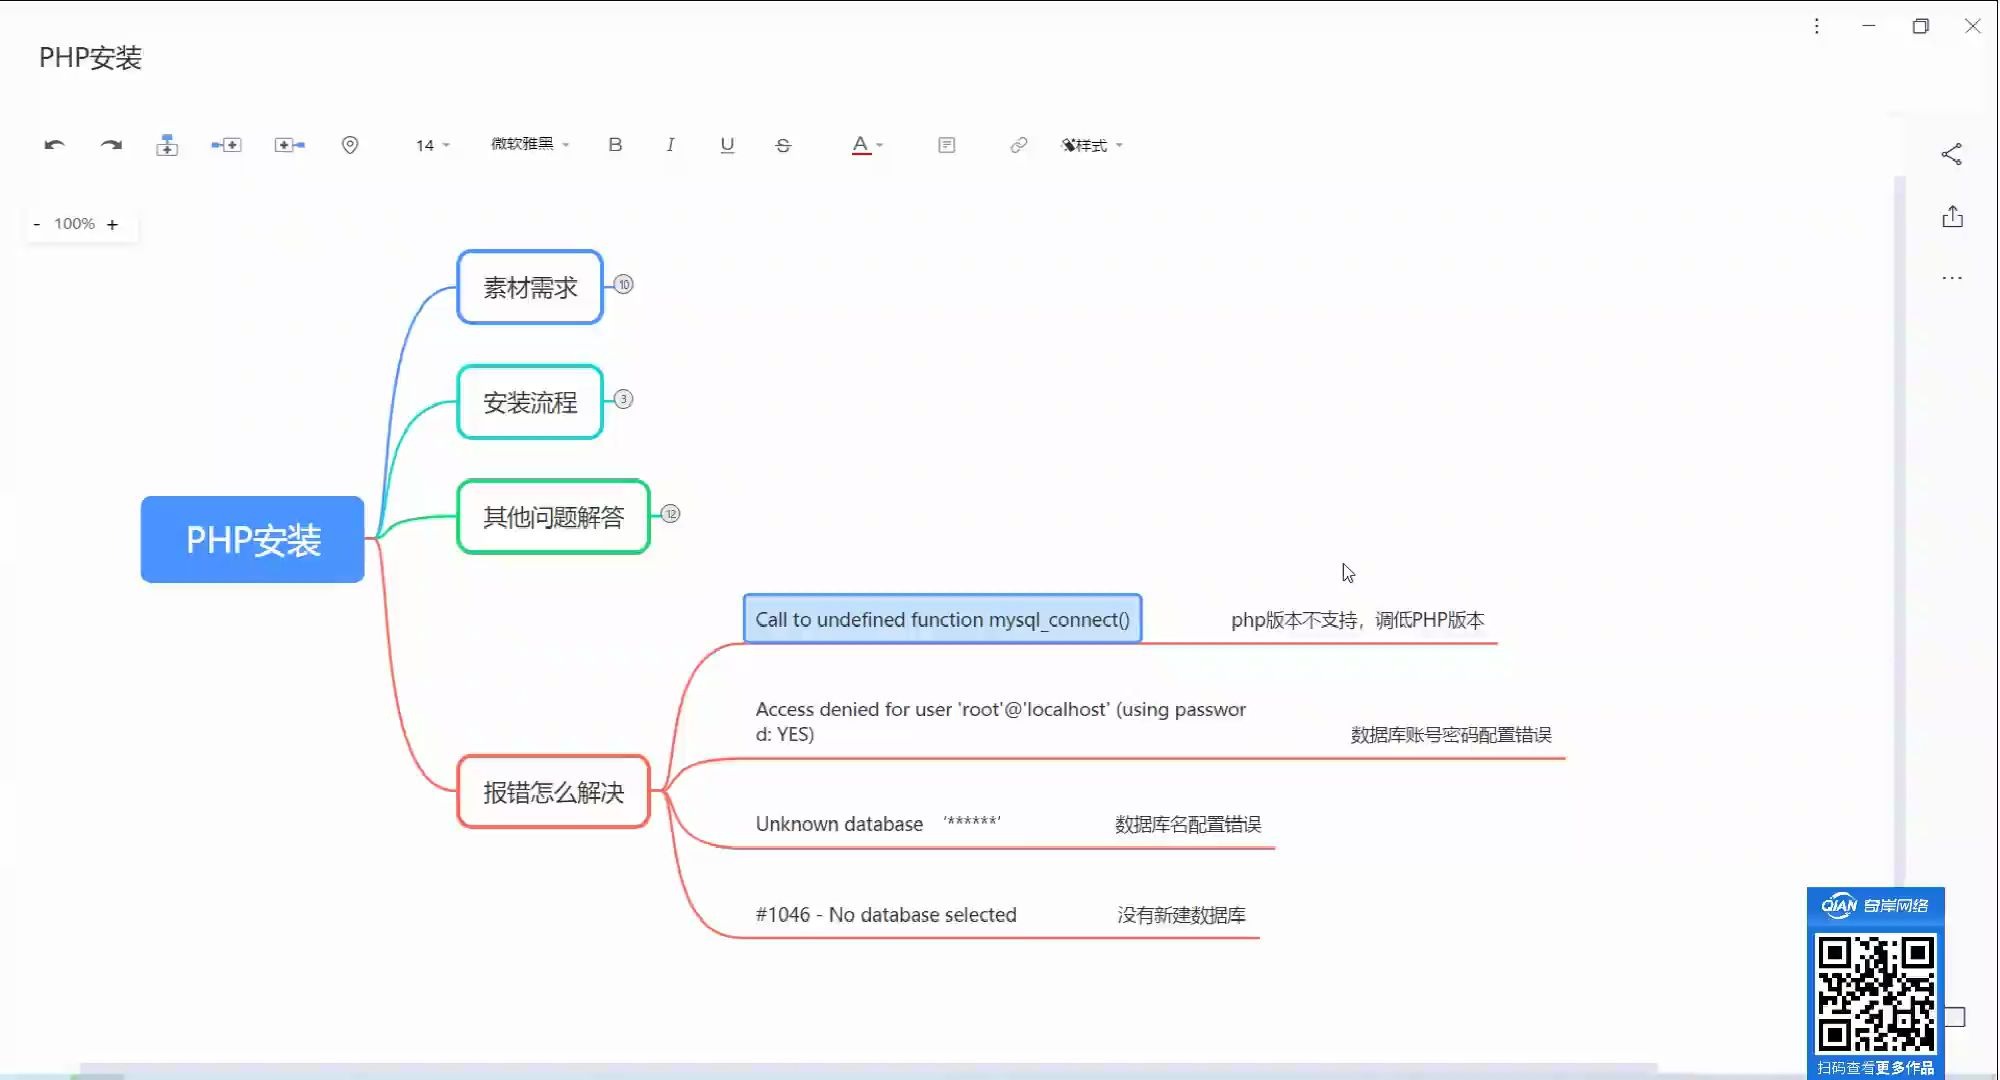Expand 安装流程 collapsed children
2000x1080 pixels.
pos(624,399)
